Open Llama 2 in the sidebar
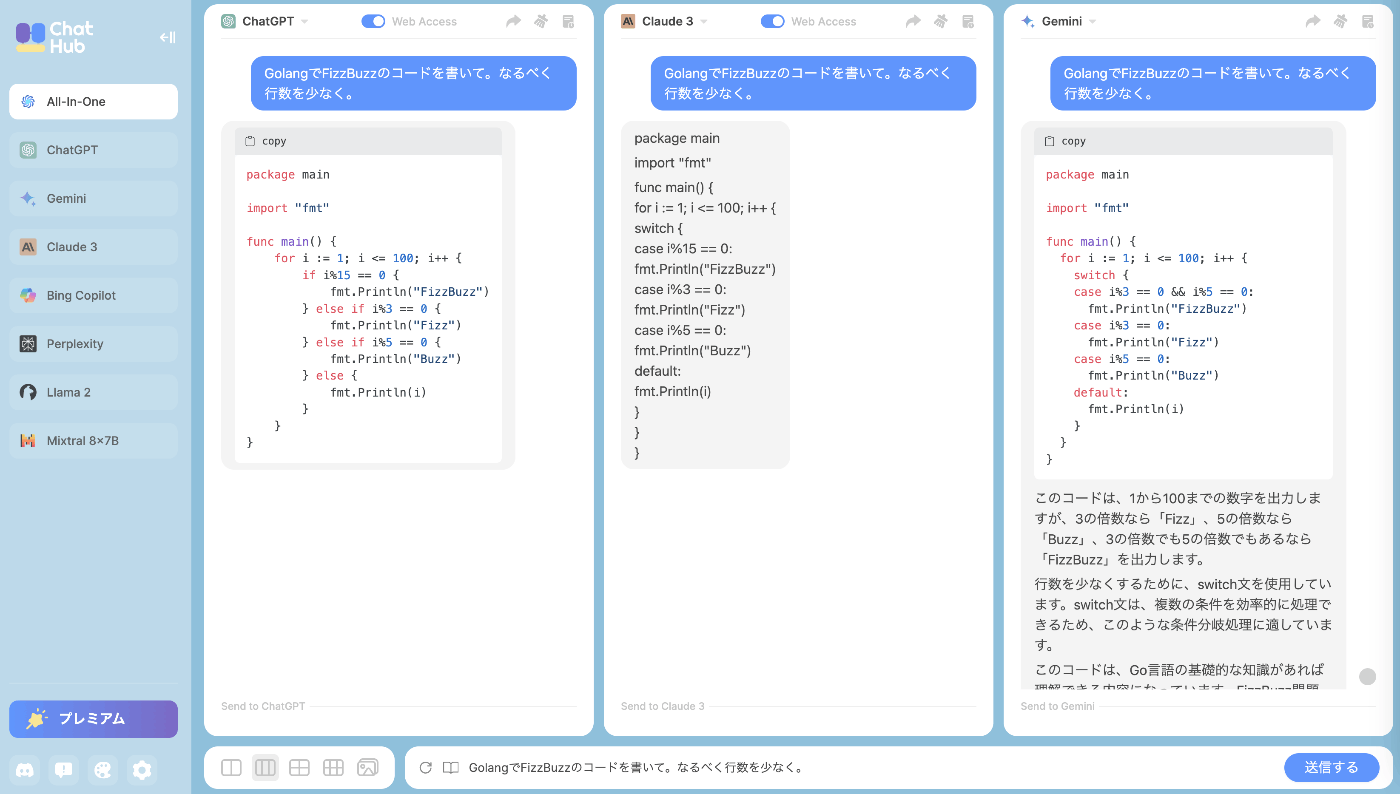The height and width of the screenshot is (794, 1400). 94,392
